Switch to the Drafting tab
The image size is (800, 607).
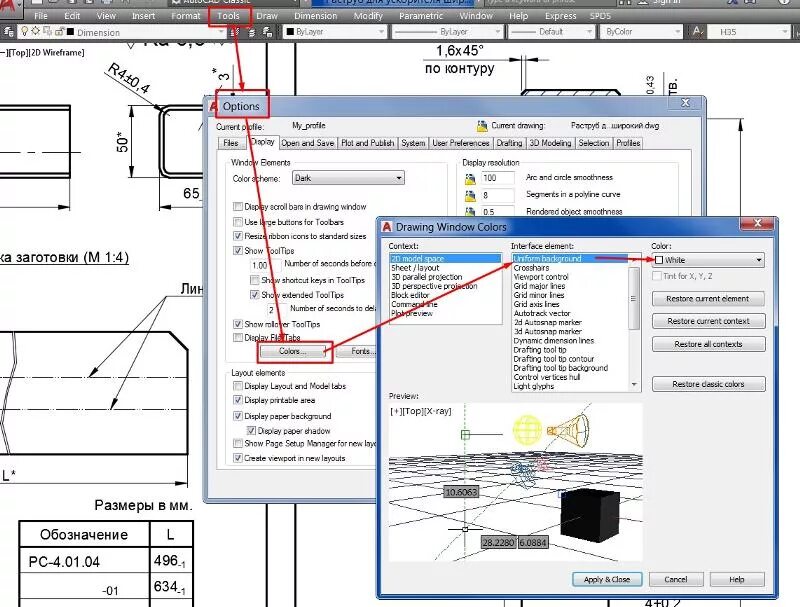coord(509,143)
